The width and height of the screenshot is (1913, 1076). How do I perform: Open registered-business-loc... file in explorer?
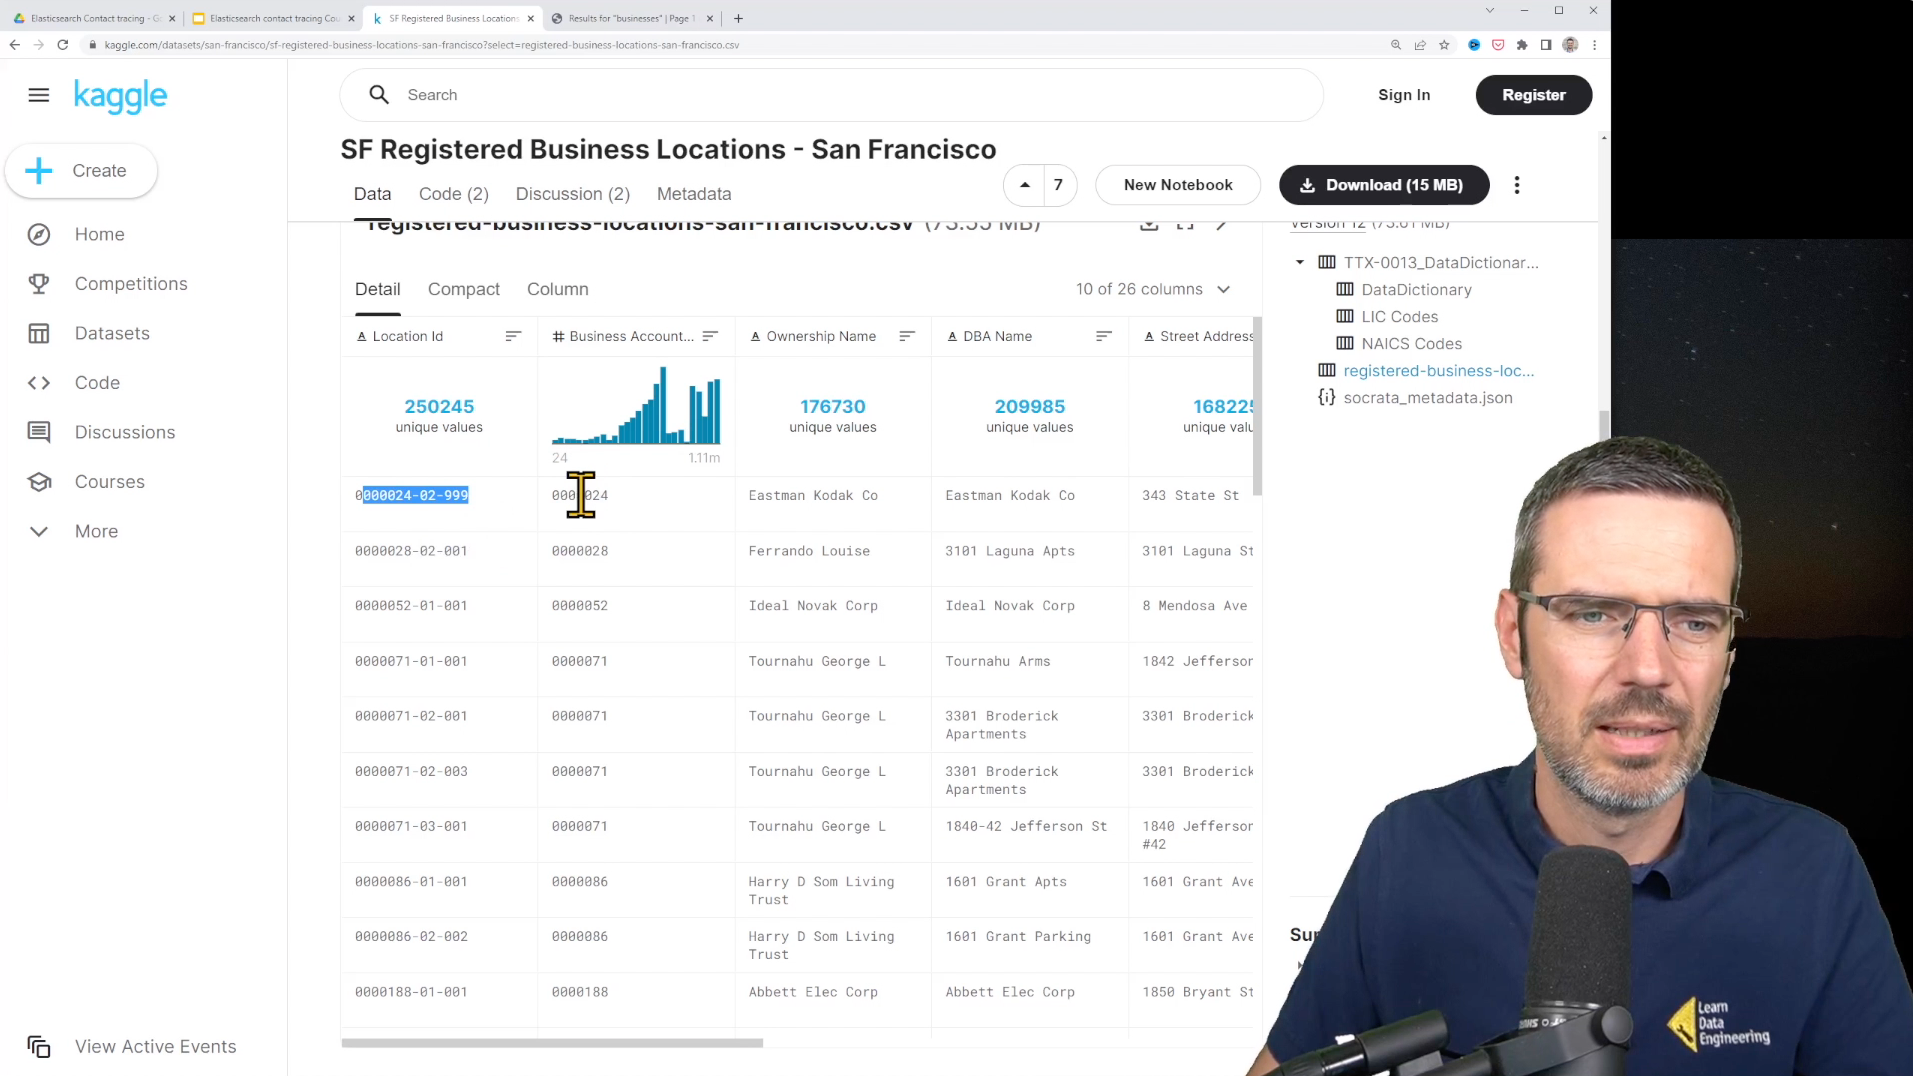tap(1438, 371)
